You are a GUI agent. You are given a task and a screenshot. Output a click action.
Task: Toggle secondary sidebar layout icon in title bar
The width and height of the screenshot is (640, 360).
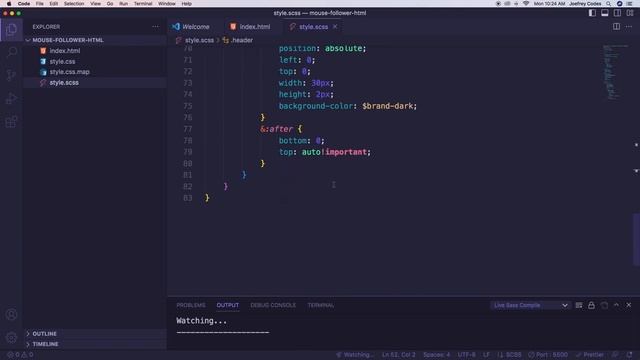click(x=617, y=13)
